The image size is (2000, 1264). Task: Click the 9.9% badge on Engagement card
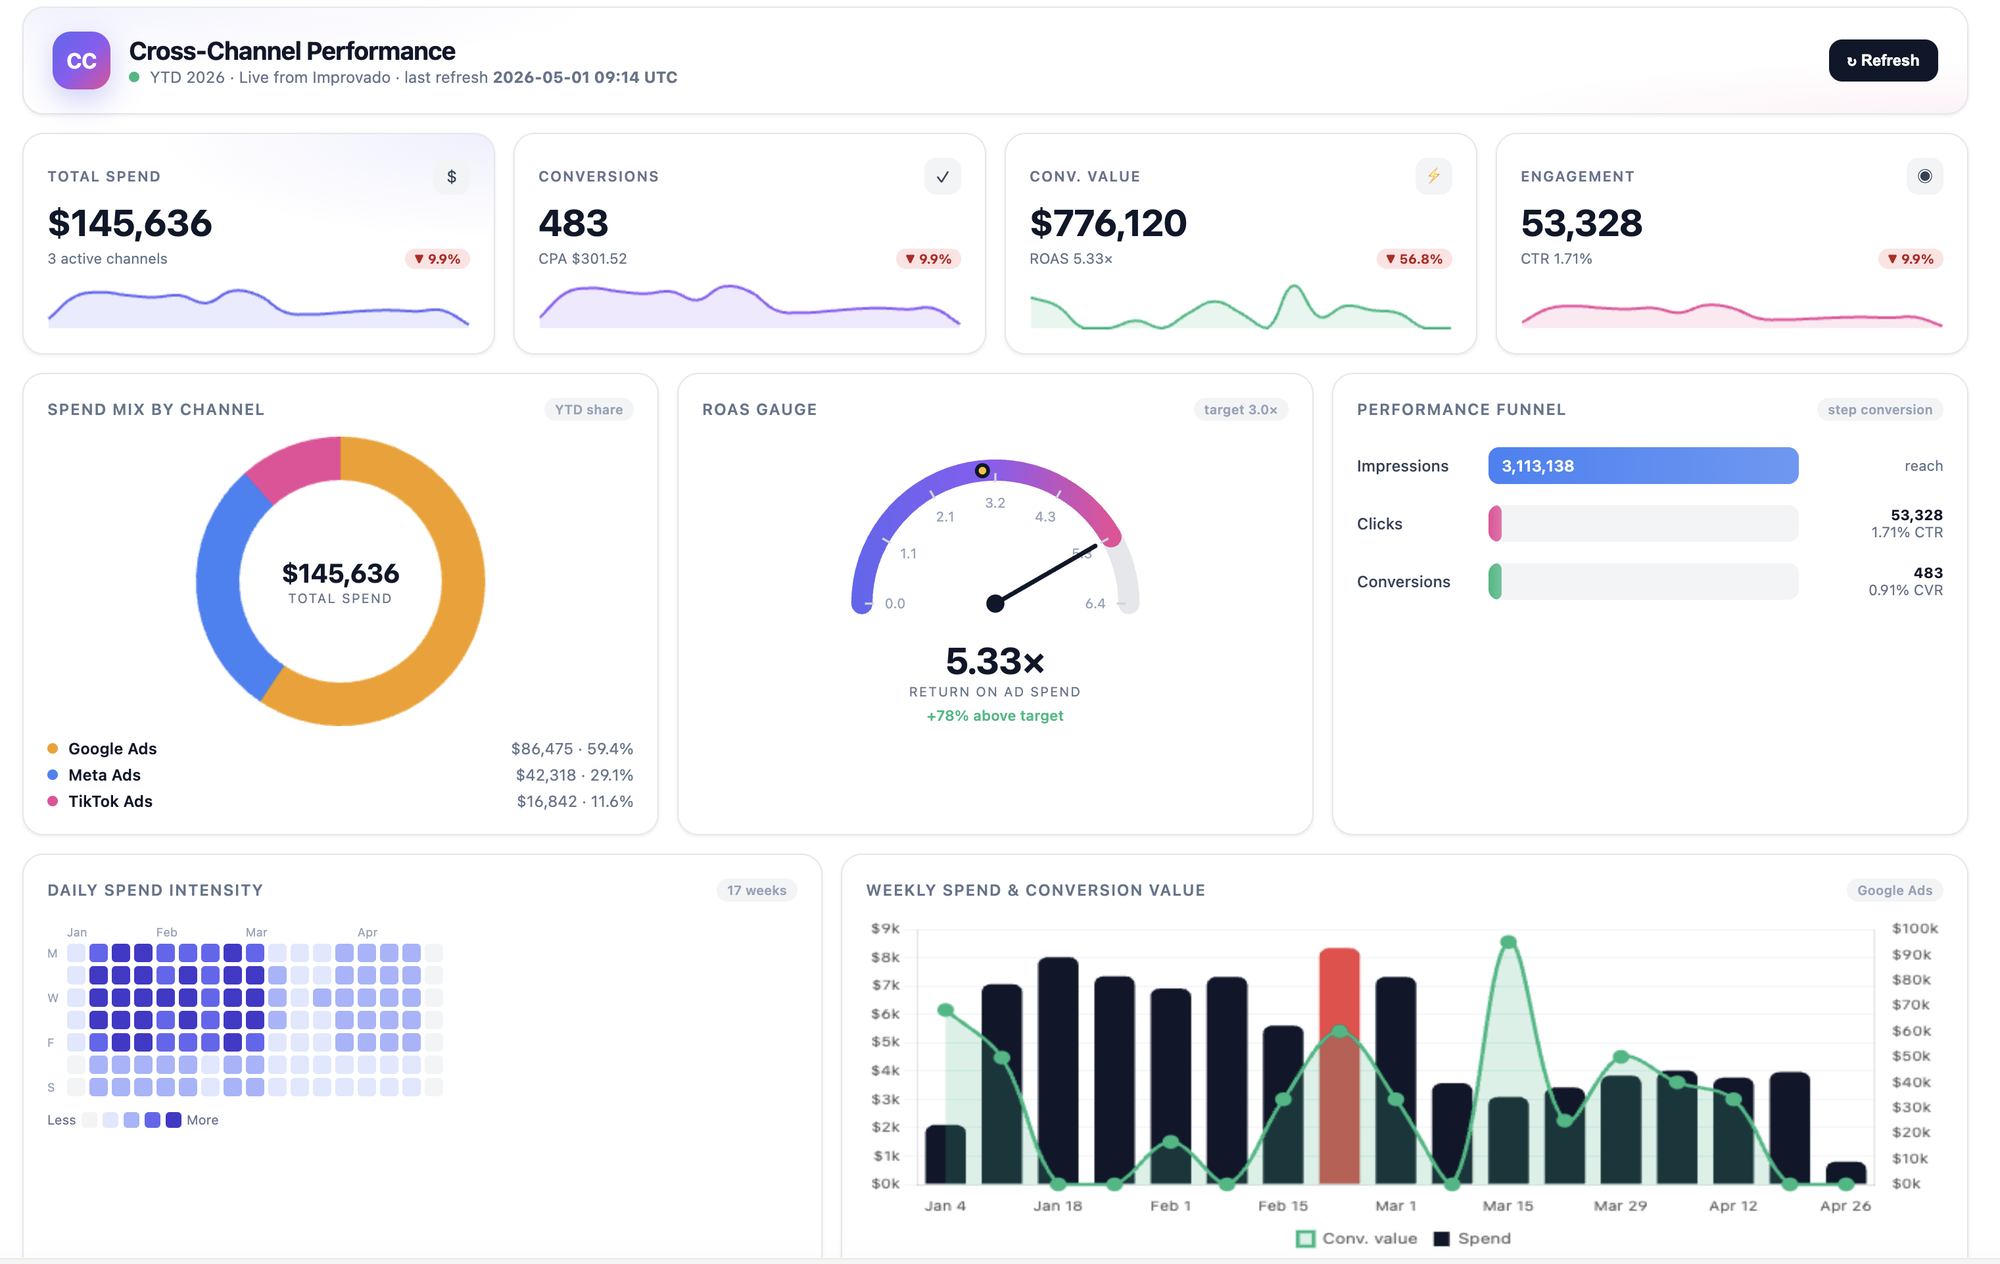click(x=1910, y=259)
